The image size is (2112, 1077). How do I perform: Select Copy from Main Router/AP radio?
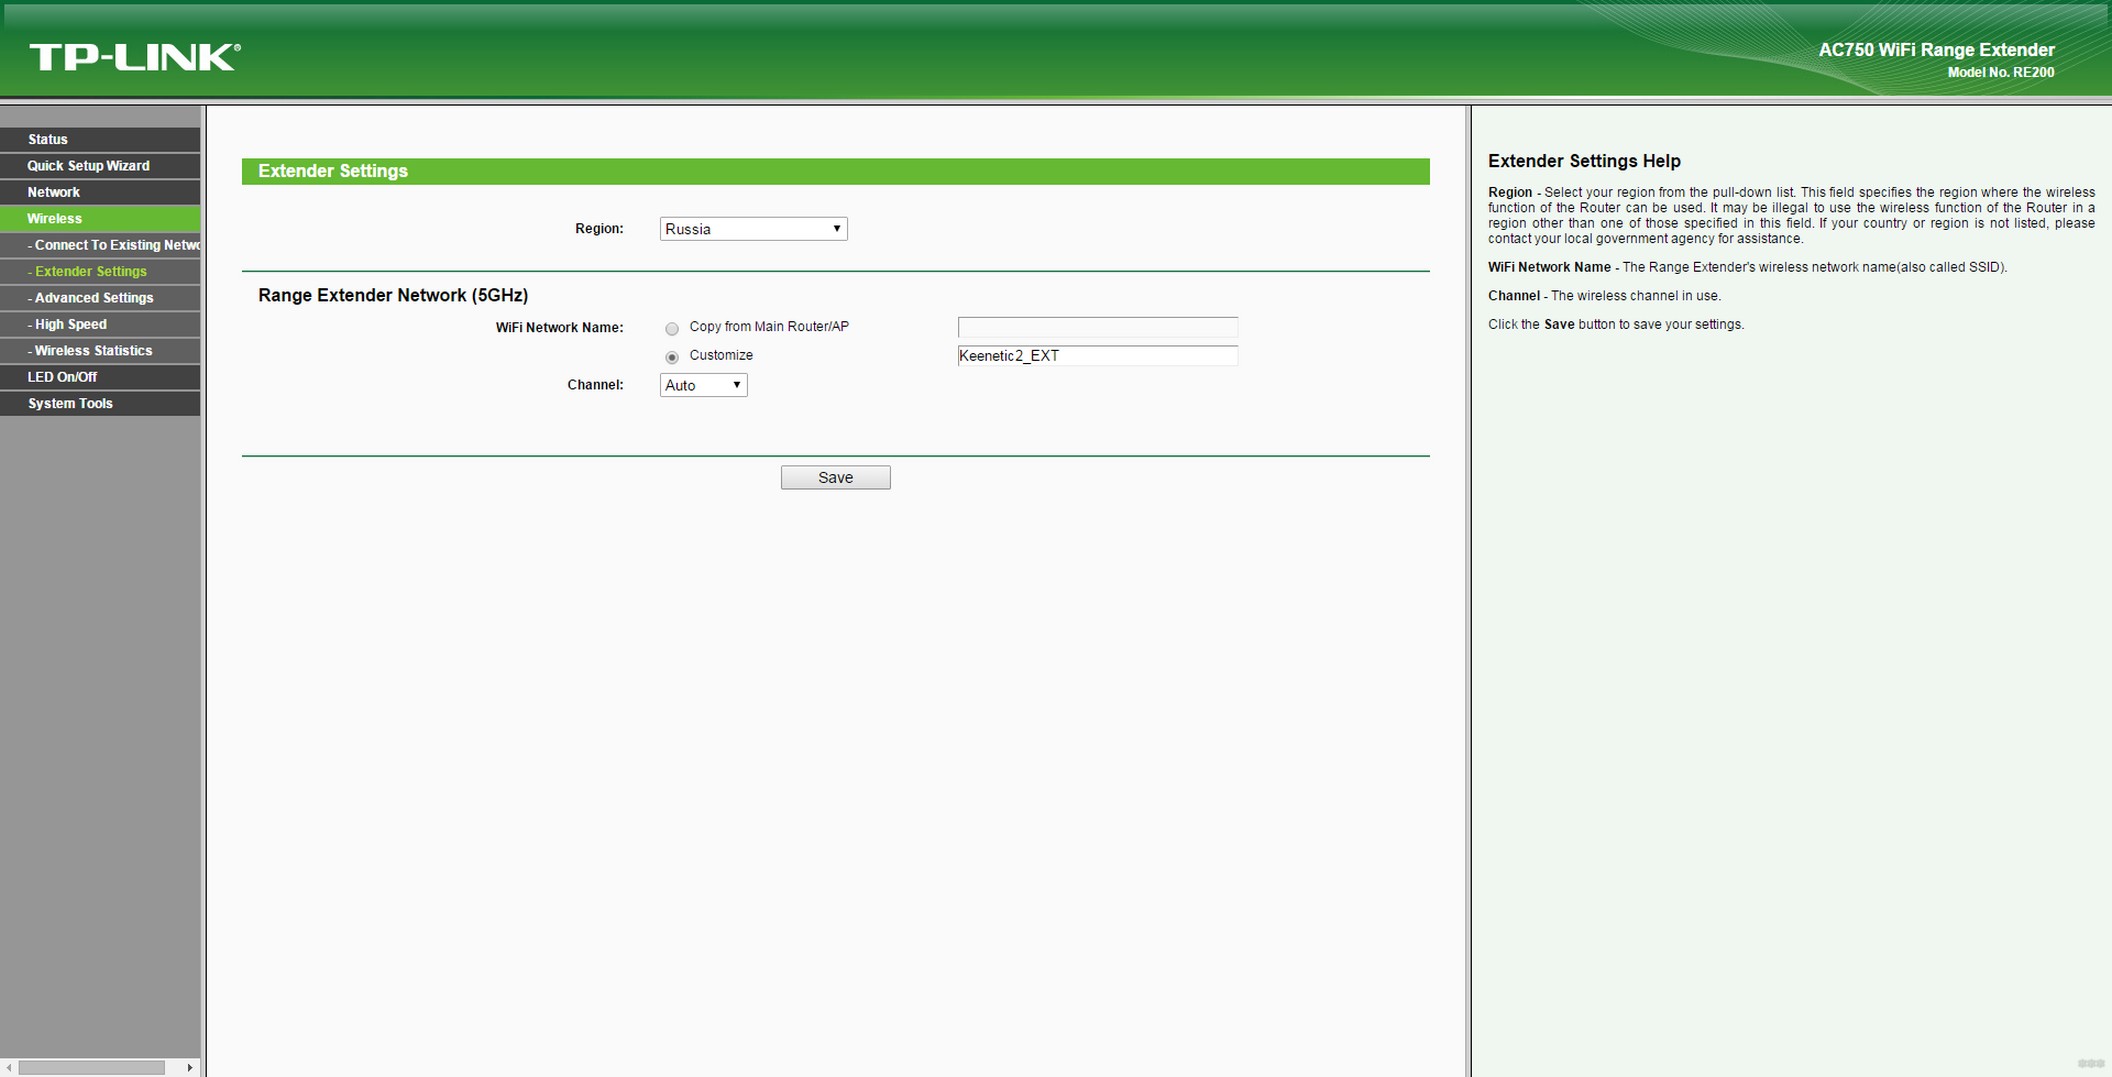[672, 328]
